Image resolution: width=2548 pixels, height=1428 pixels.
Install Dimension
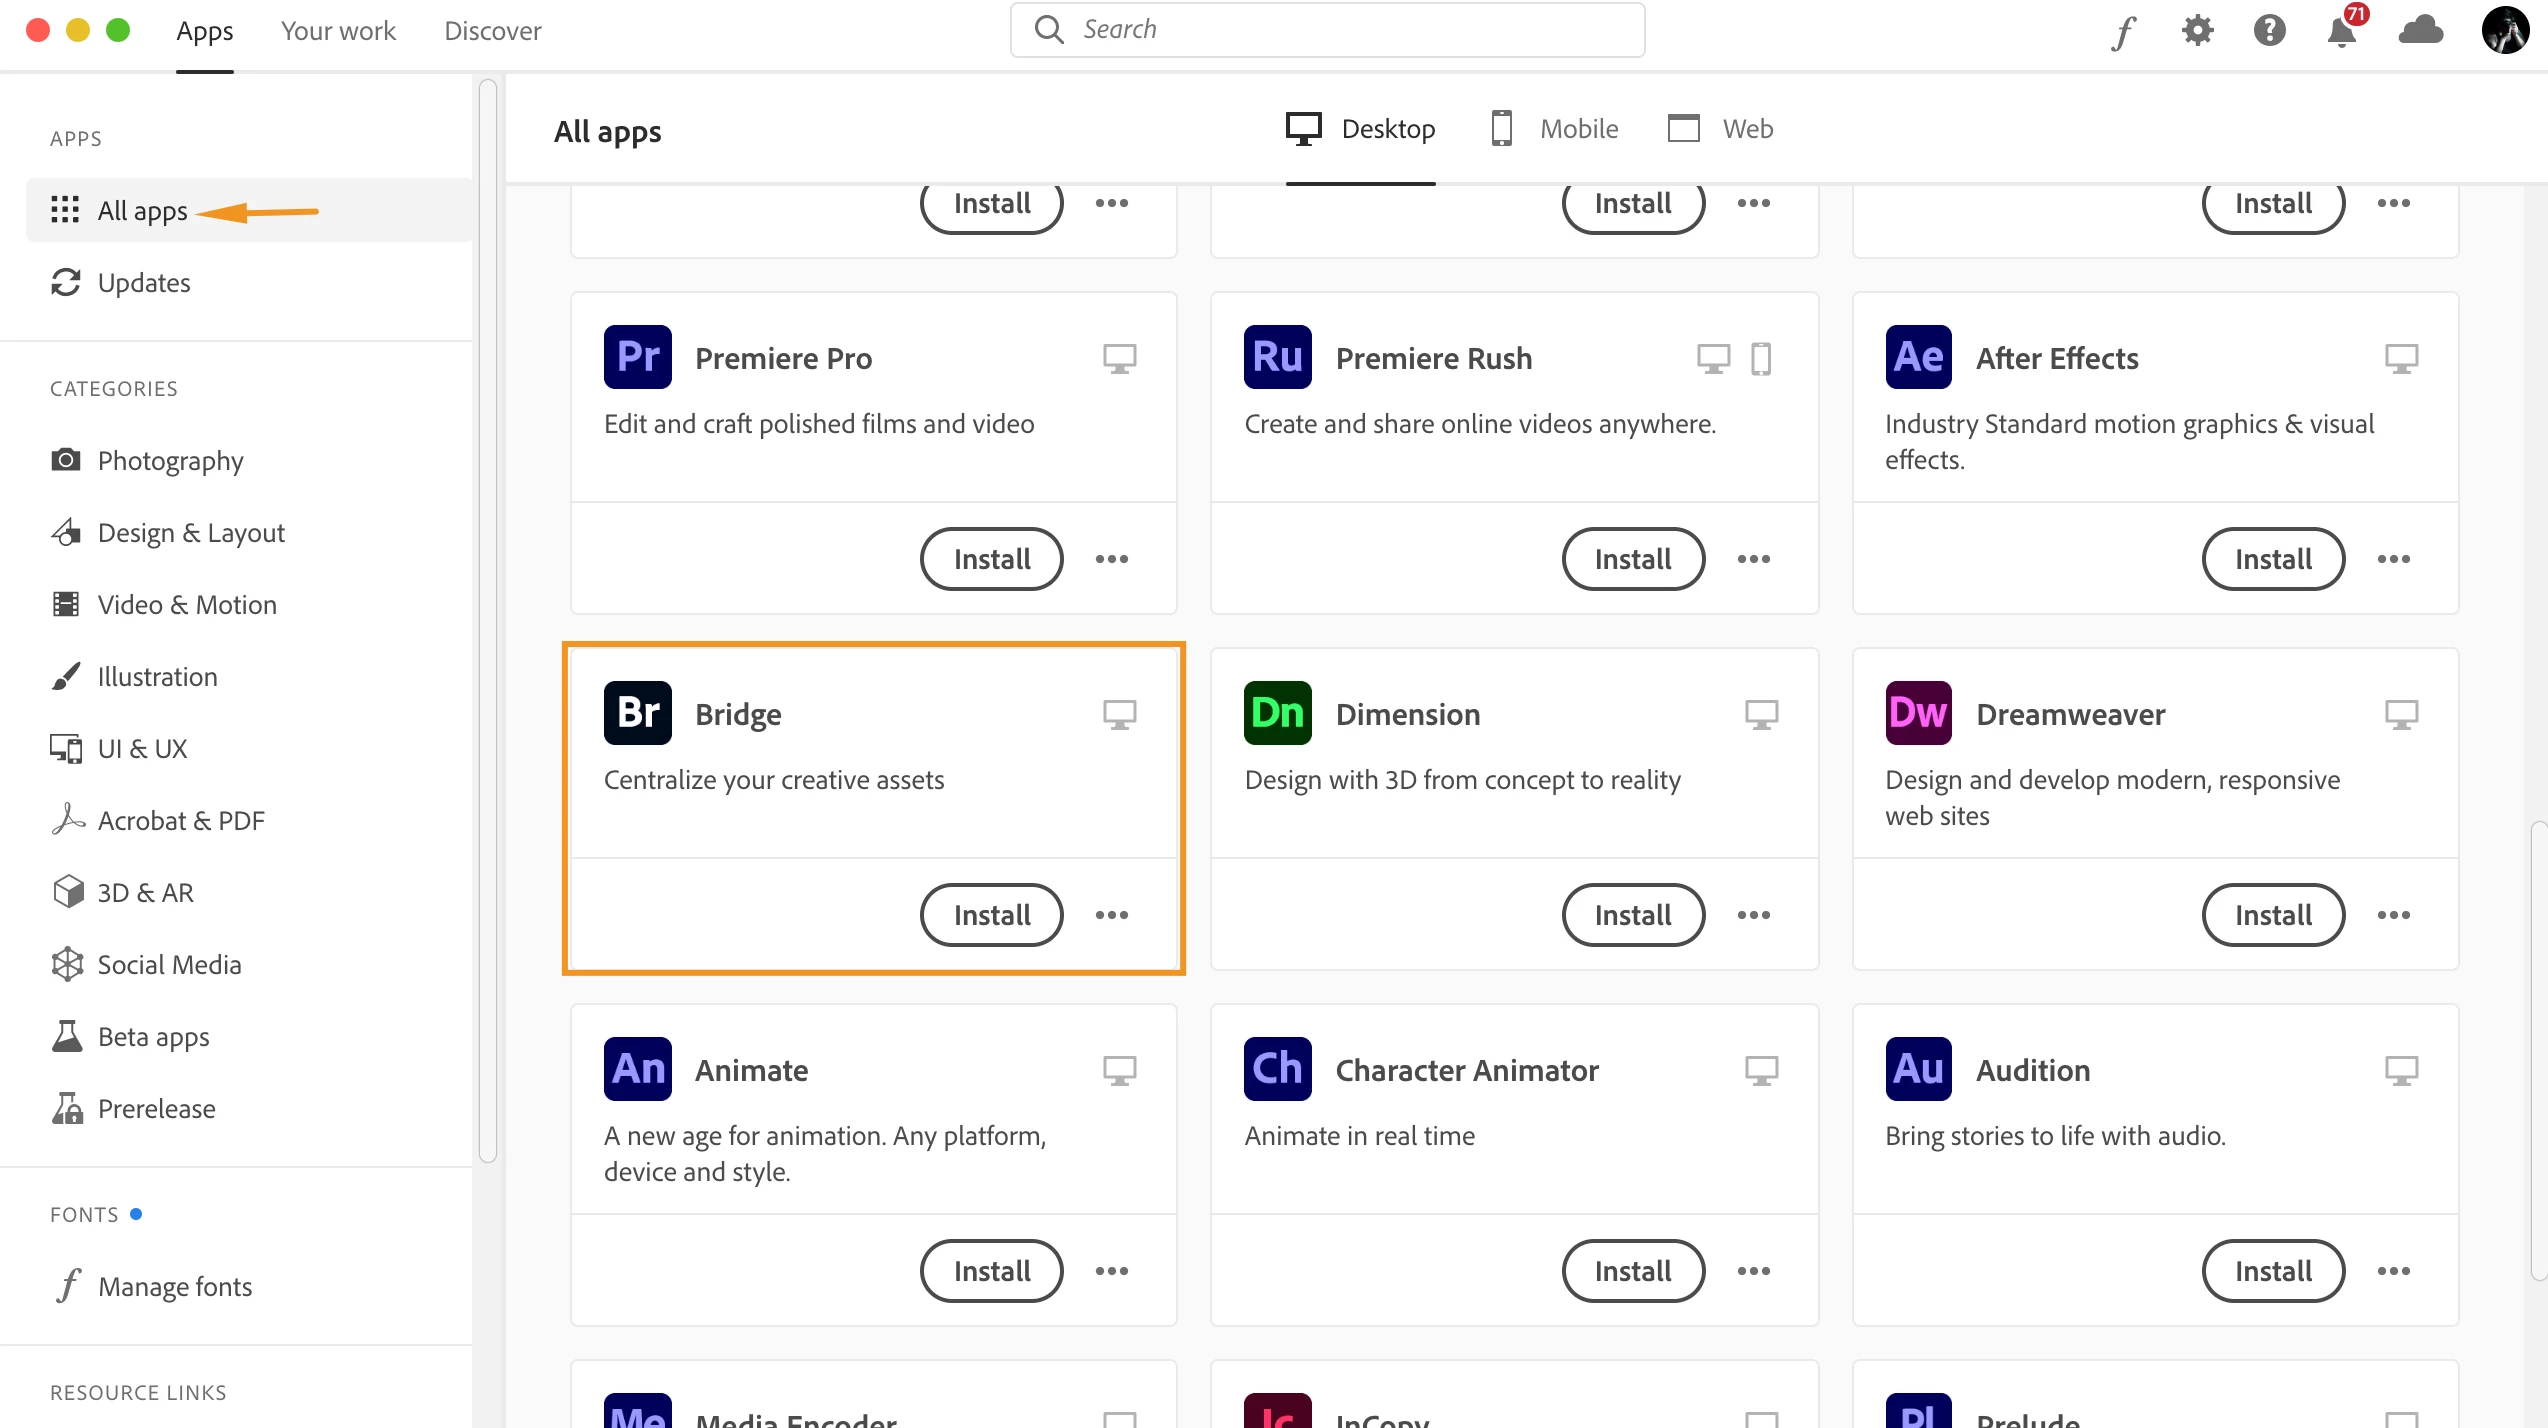(x=1632, y=915)
